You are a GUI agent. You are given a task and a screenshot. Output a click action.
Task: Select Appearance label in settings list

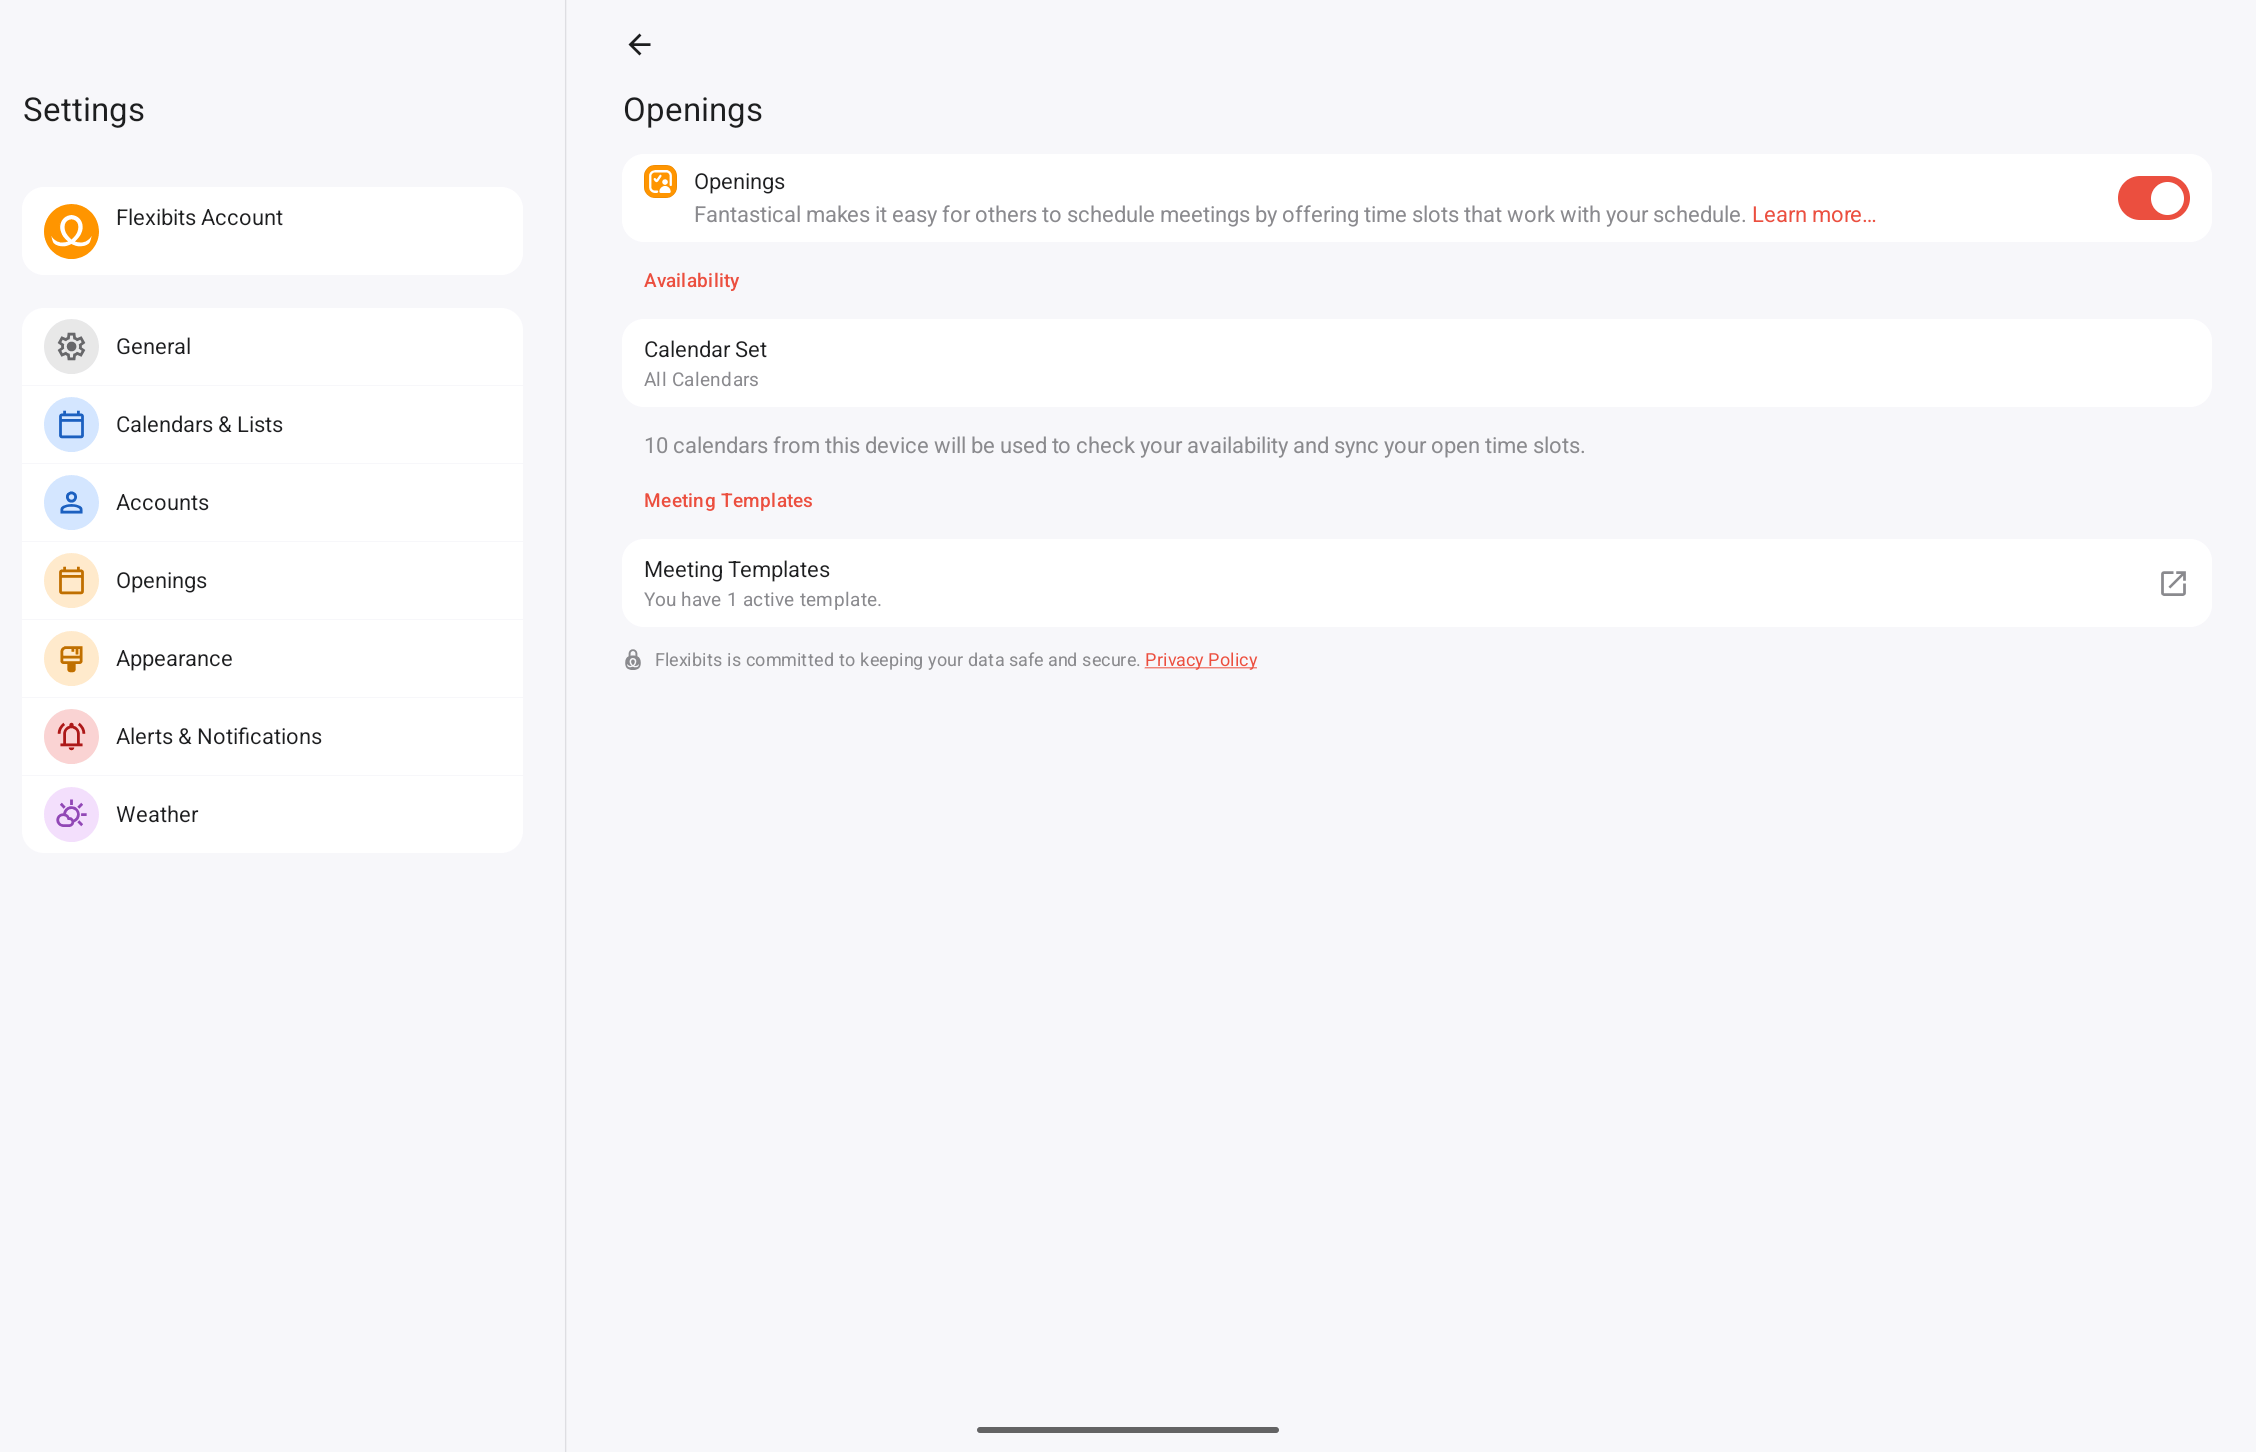click(x=174, y=659)
